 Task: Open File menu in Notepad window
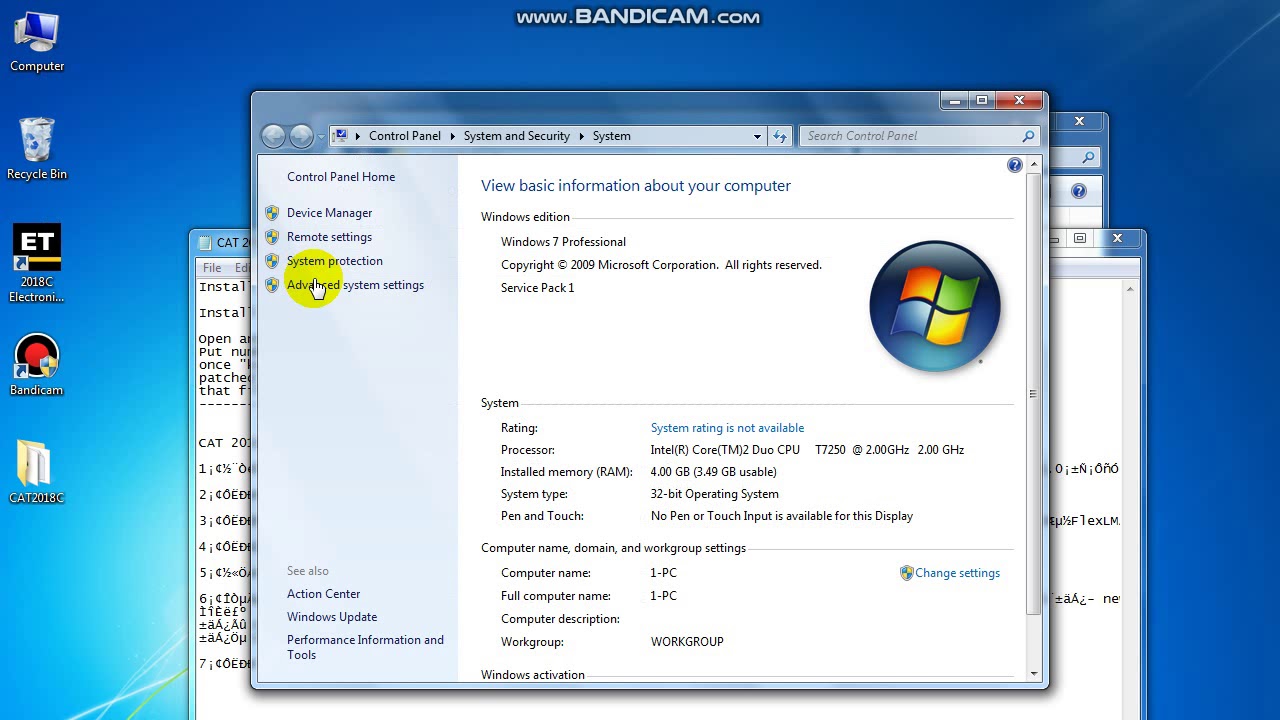212,268
